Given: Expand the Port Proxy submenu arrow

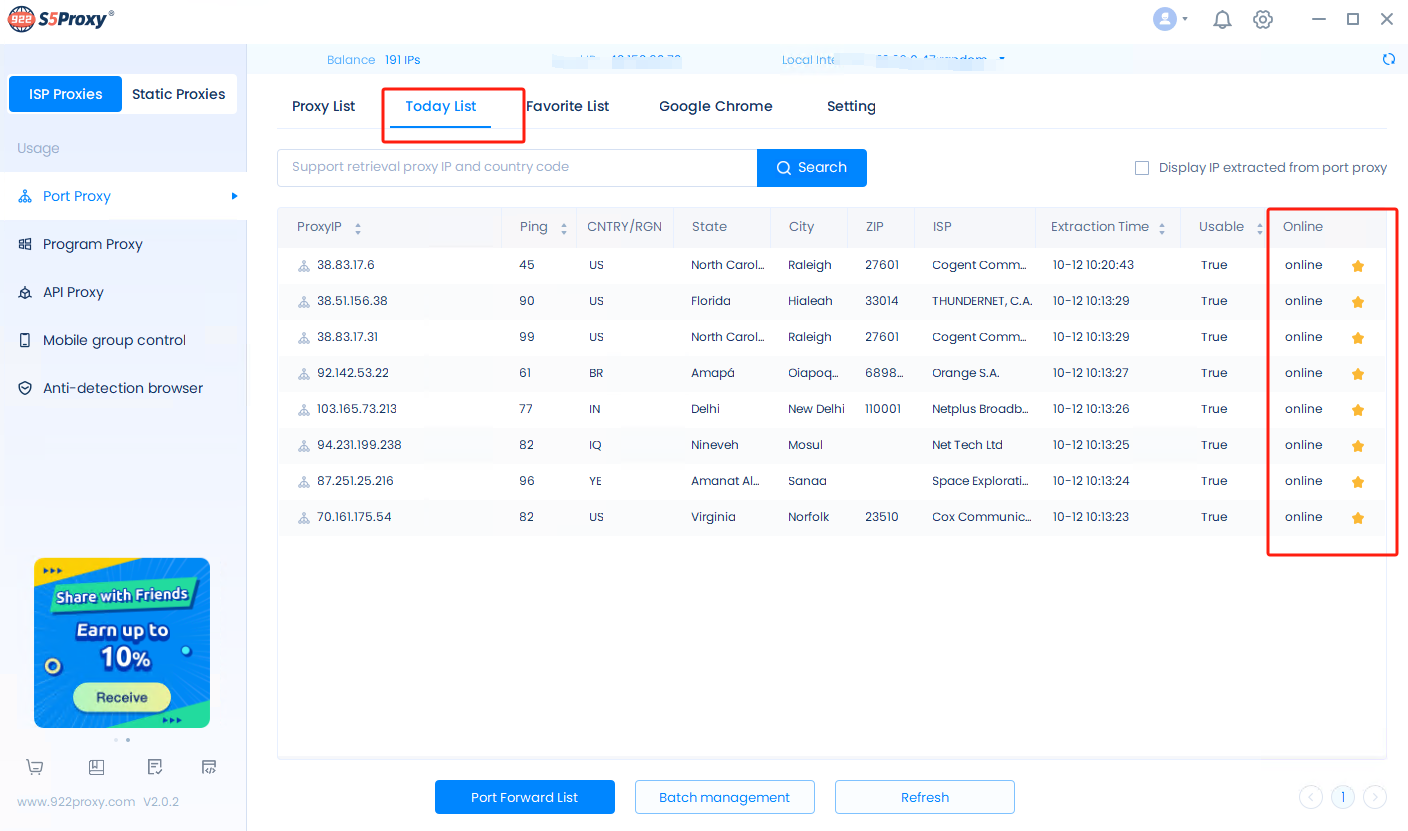Looking at the screenshot, I should point(234,196).
